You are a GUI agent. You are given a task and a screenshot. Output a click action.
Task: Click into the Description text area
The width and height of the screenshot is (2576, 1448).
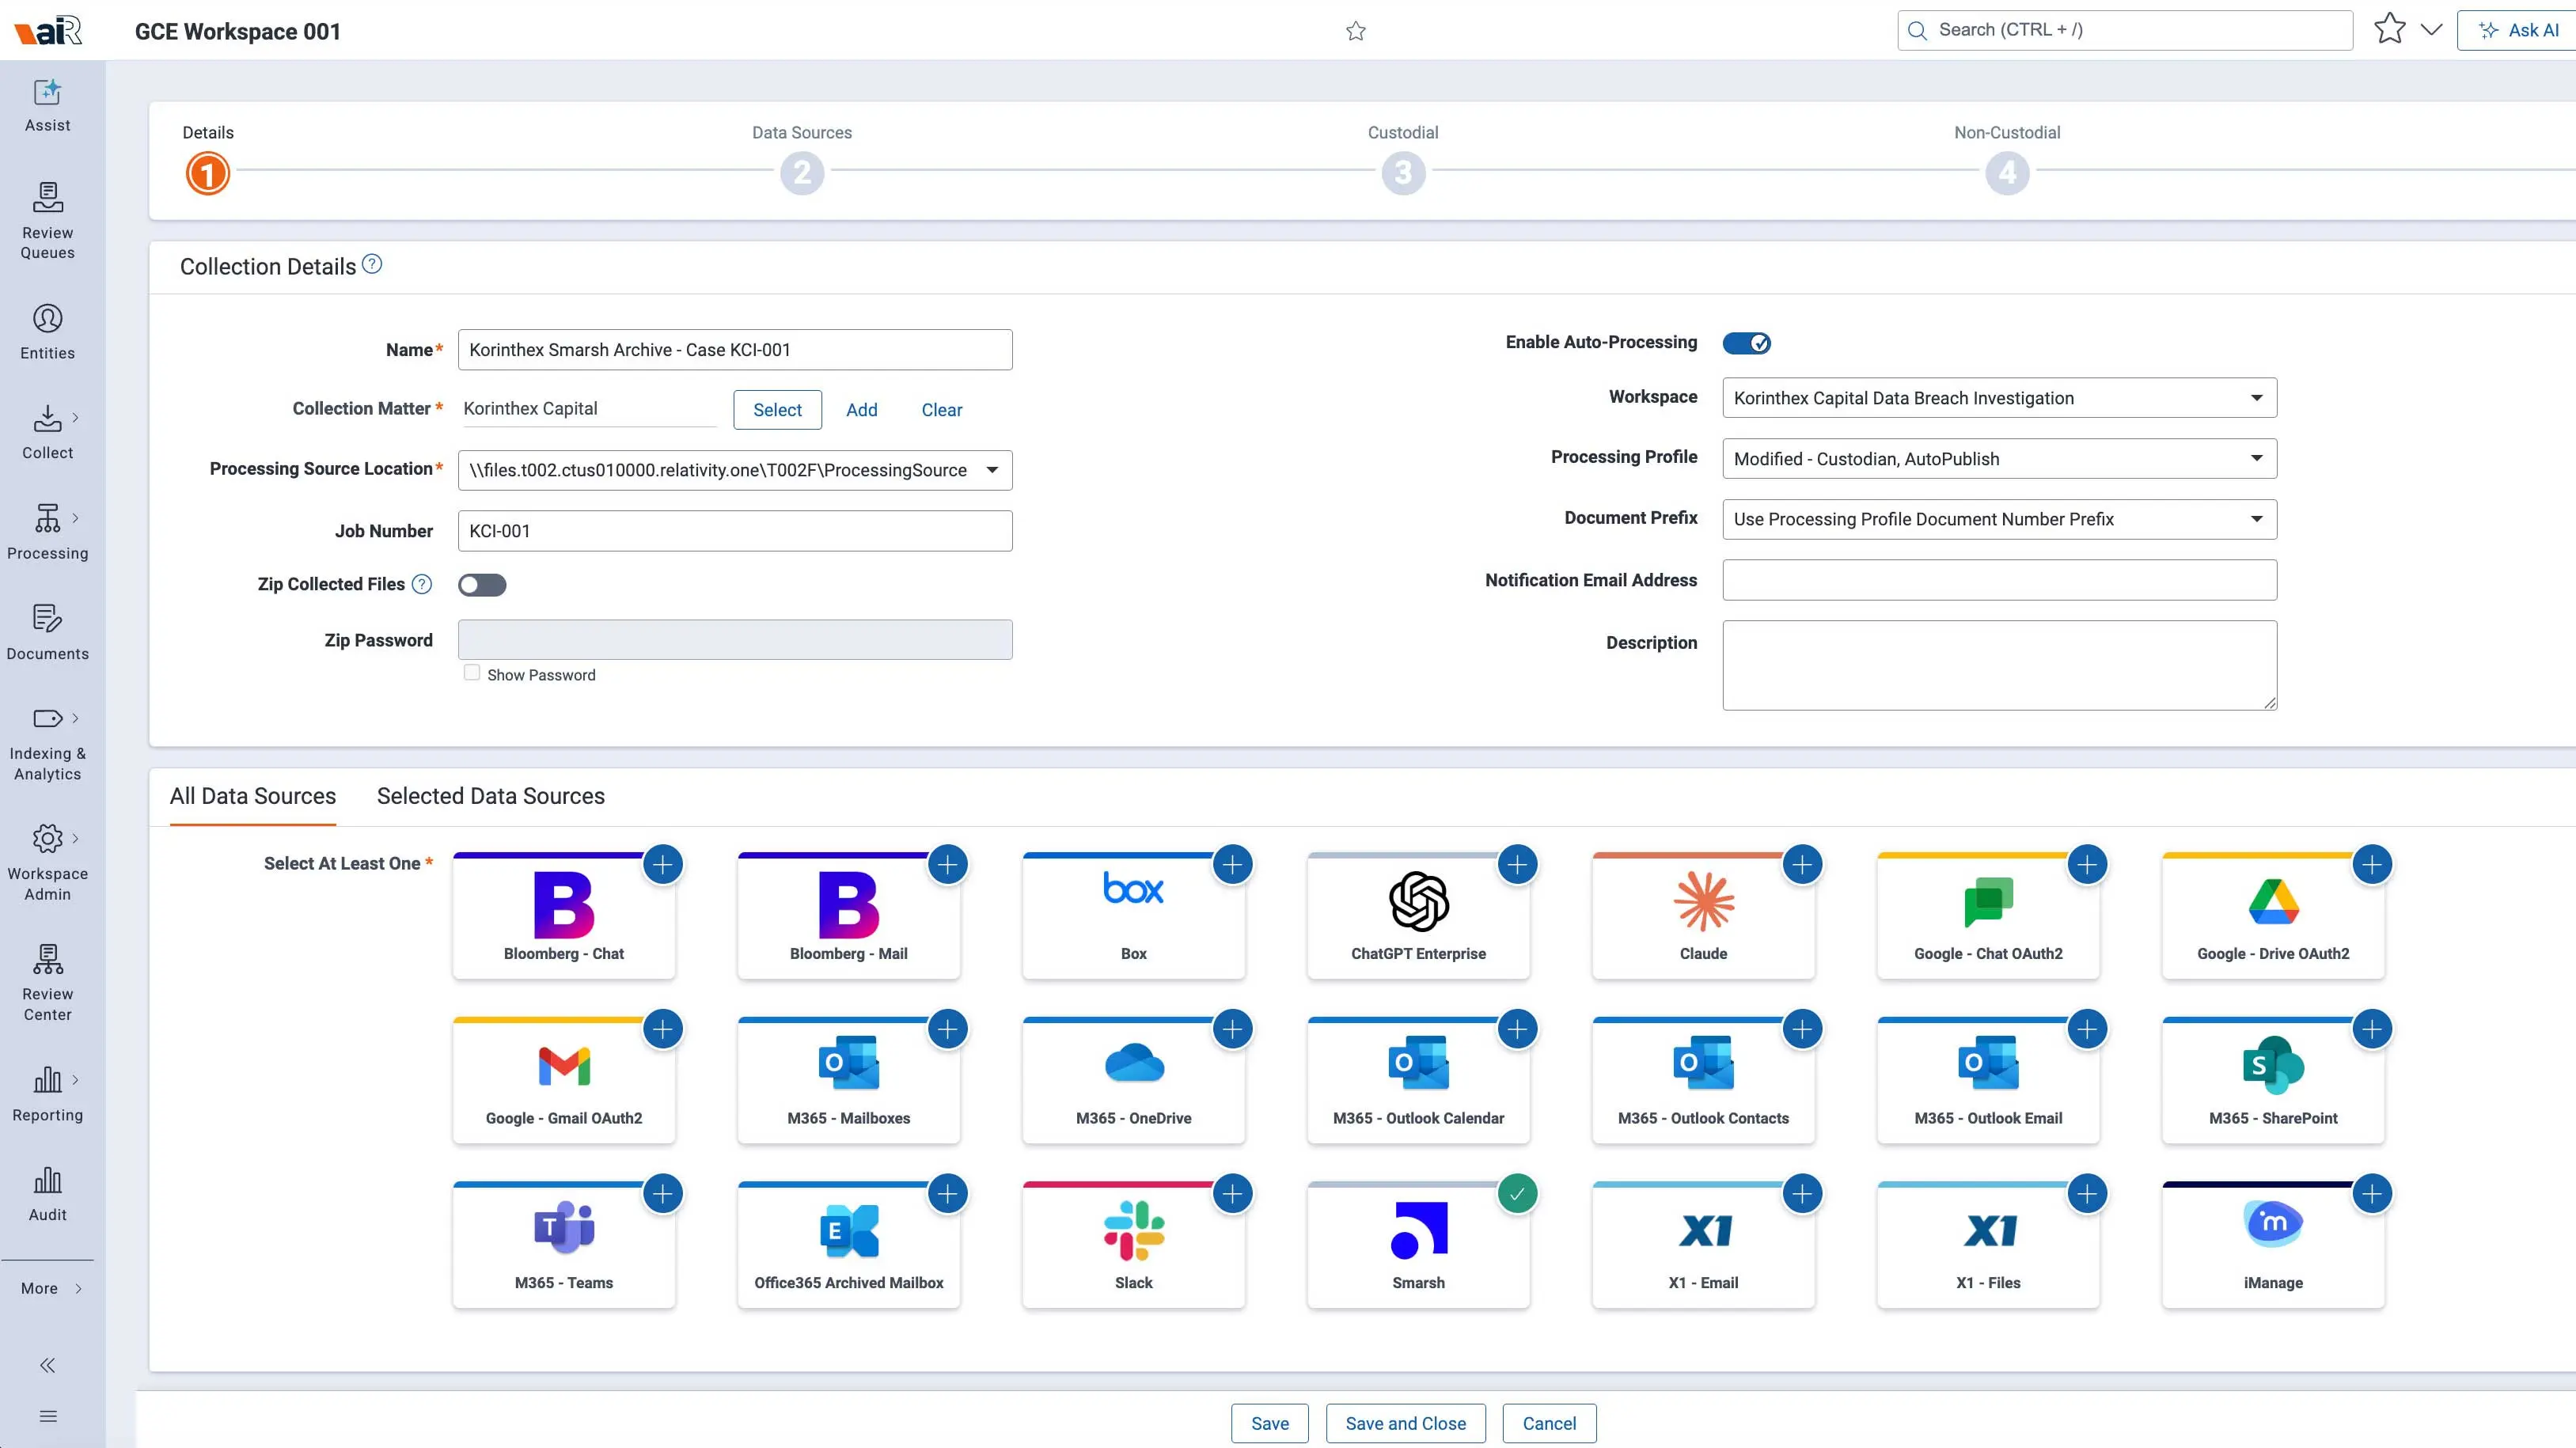(1999, 665)
